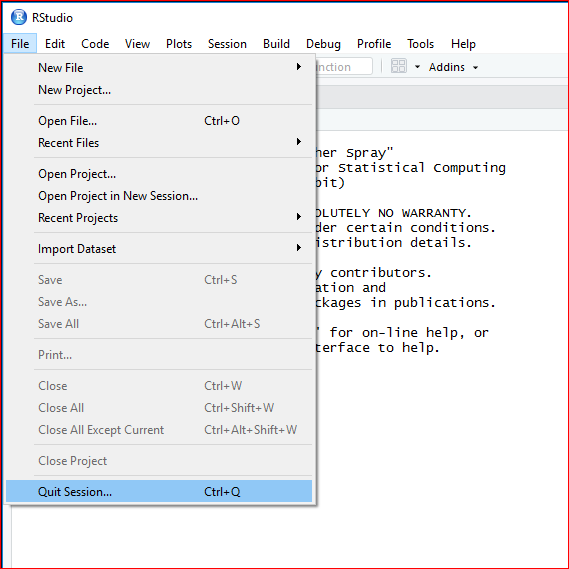Expand the Recent Files submenu
This screenshot has width=569, height=569.
(x=159, y=143)
